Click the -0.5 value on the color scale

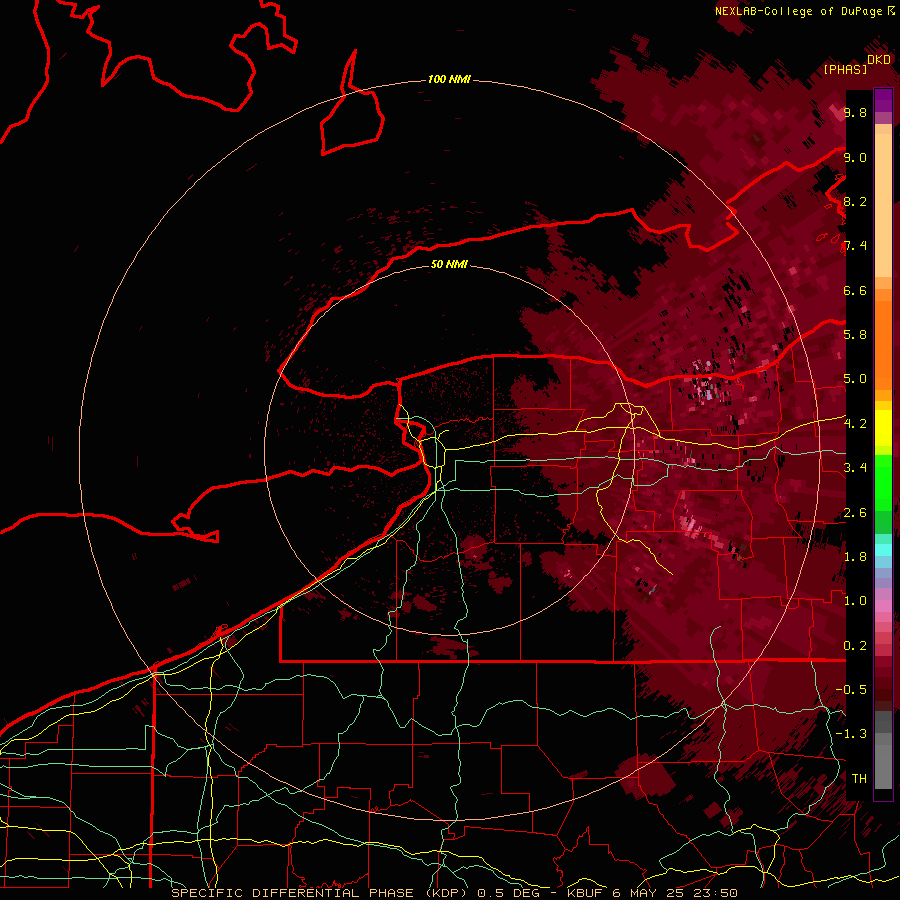pos(851,689)
